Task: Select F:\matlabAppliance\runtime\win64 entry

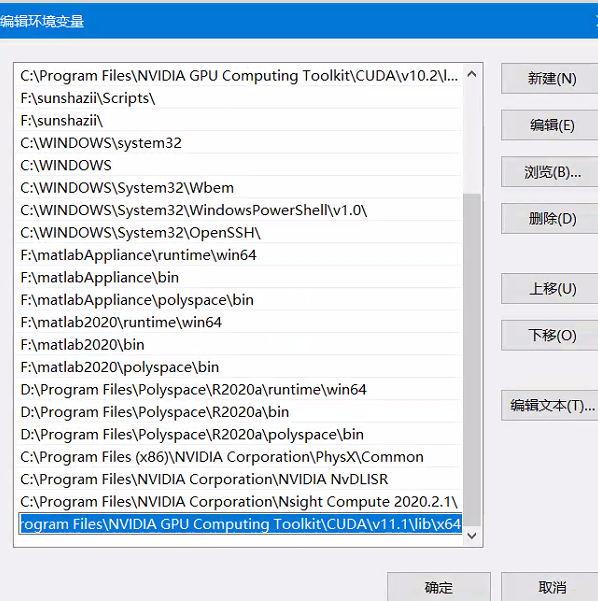Action: 238,255
